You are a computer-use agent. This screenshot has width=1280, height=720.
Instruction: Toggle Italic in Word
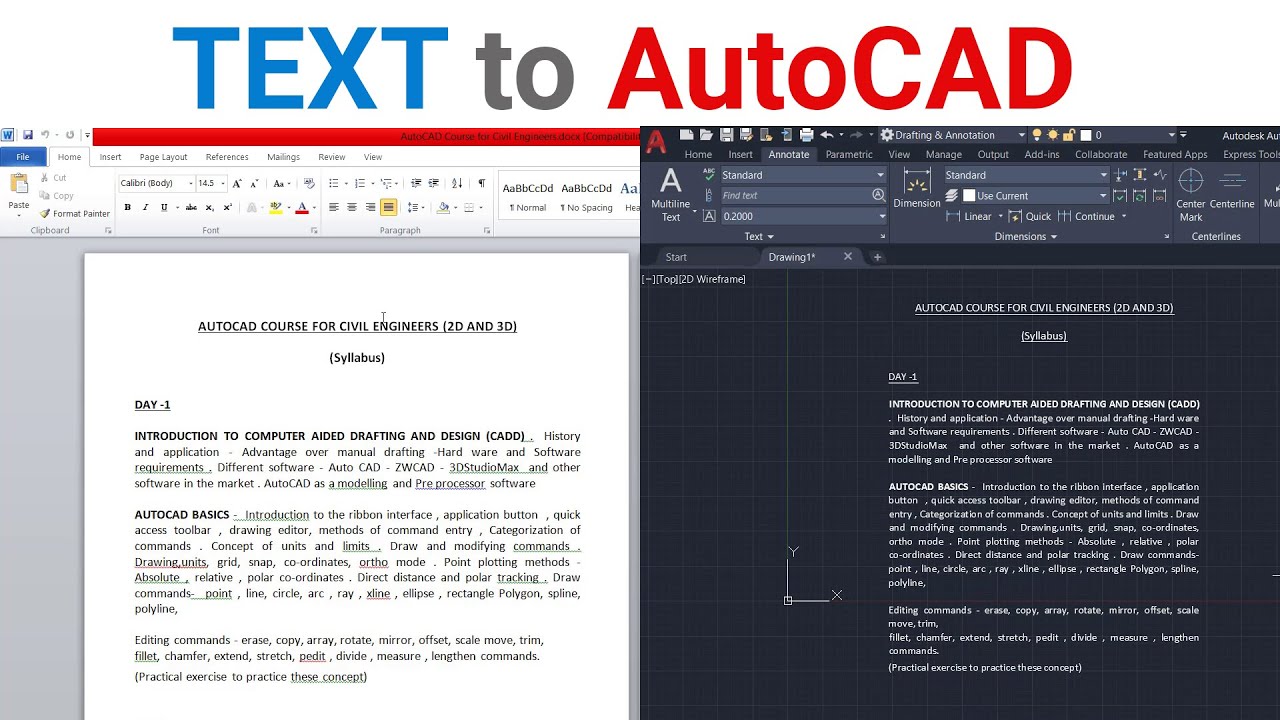pyautogui.click(x=145, y=207)
